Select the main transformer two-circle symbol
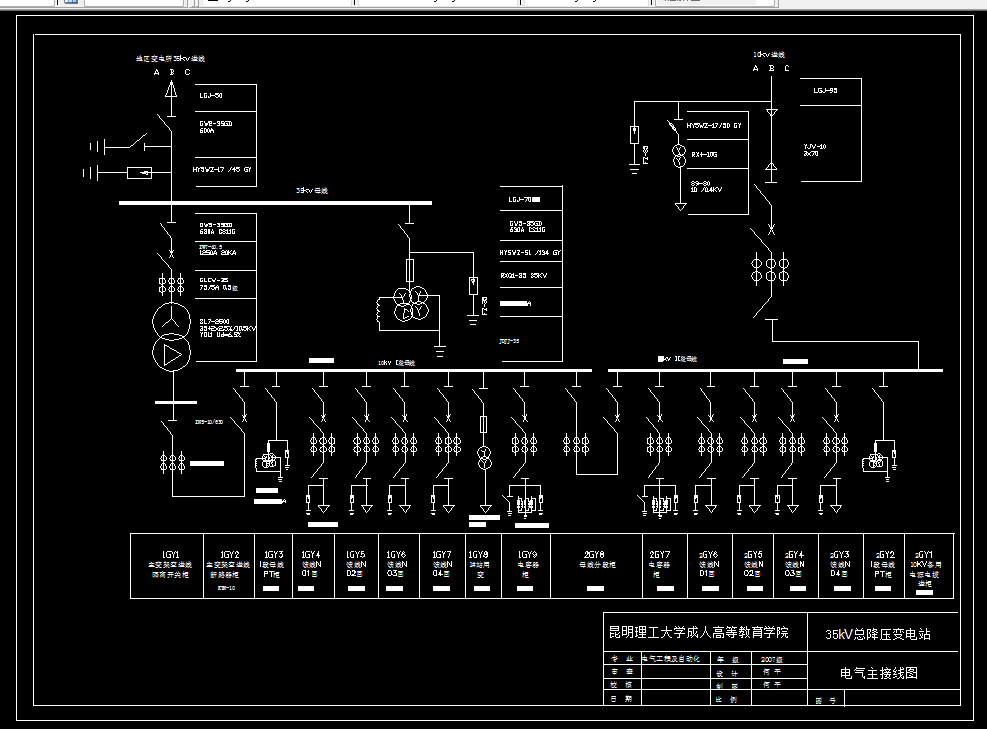Image resolution: width=987 pixels, height=729 pixels. (x=171, y=337)
